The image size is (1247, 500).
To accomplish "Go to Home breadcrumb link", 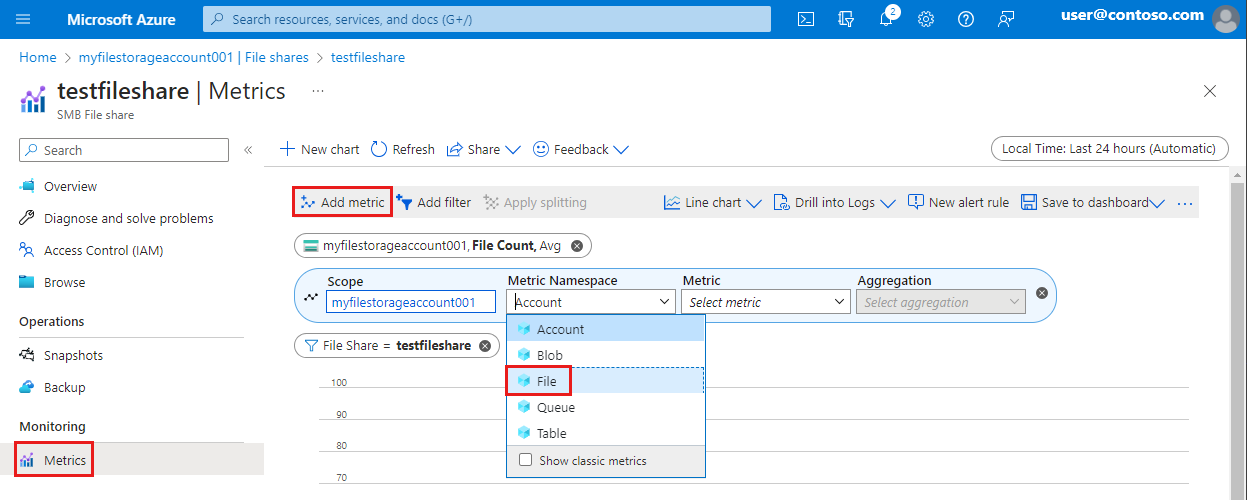I will click(38, 57).
